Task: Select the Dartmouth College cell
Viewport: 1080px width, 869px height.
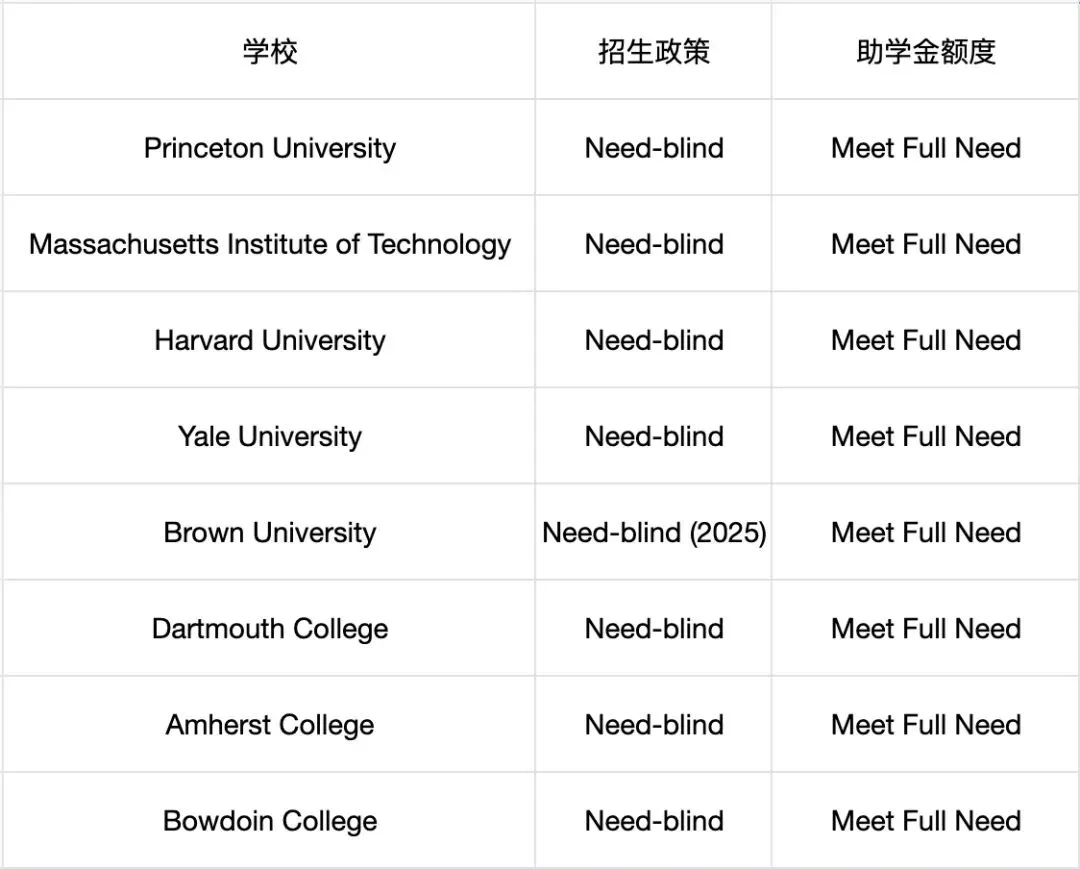Action: pos(270,628)
